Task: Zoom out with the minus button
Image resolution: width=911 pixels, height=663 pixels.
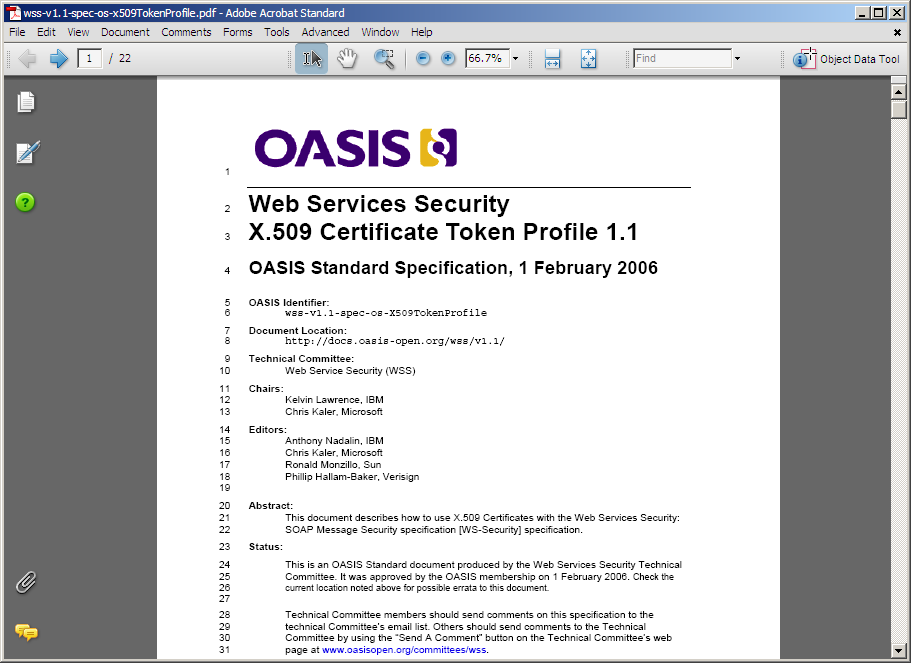Action: click(x=423, y=58)
